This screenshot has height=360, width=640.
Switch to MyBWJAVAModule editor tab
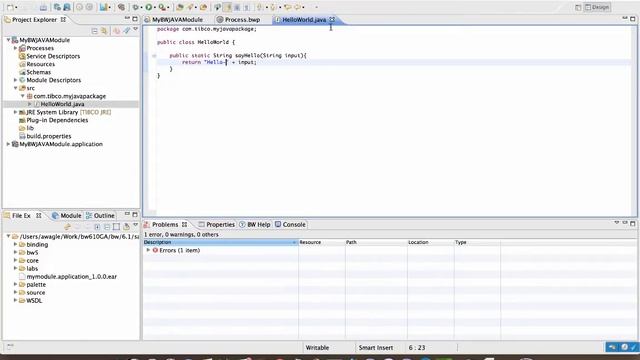click(174, 20)
